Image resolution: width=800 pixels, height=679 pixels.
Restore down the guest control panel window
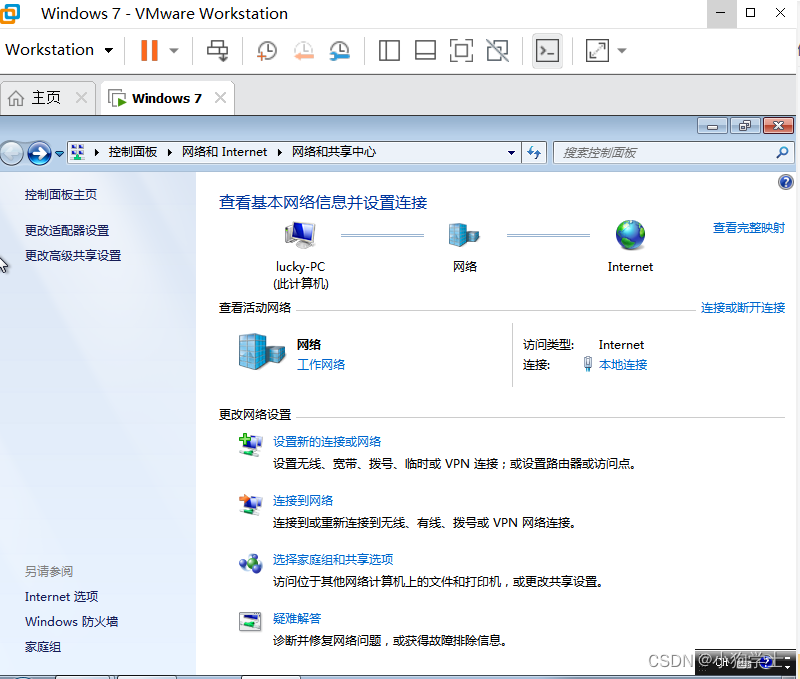pos(745,125)
